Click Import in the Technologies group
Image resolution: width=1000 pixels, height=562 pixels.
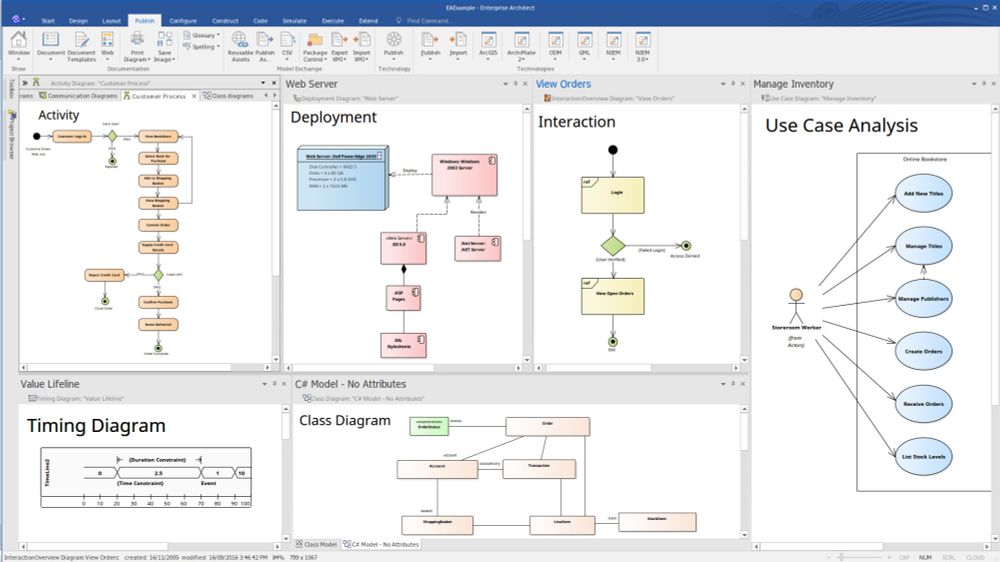tap(458, 45)
